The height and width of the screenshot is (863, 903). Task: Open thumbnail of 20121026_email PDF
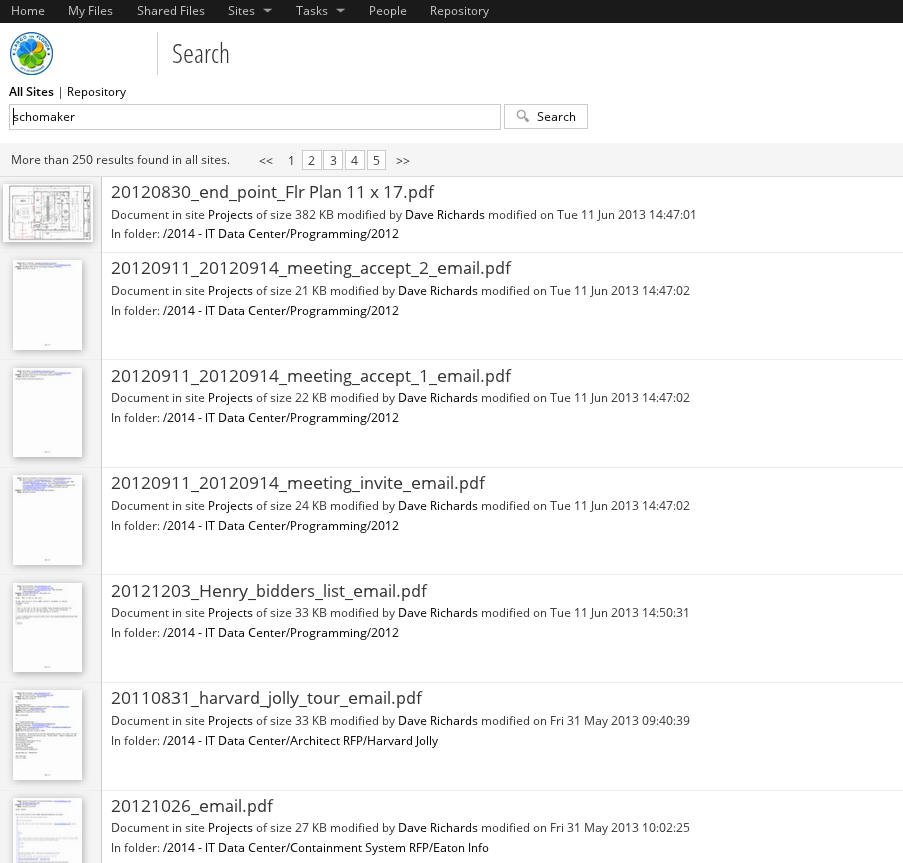47,830
